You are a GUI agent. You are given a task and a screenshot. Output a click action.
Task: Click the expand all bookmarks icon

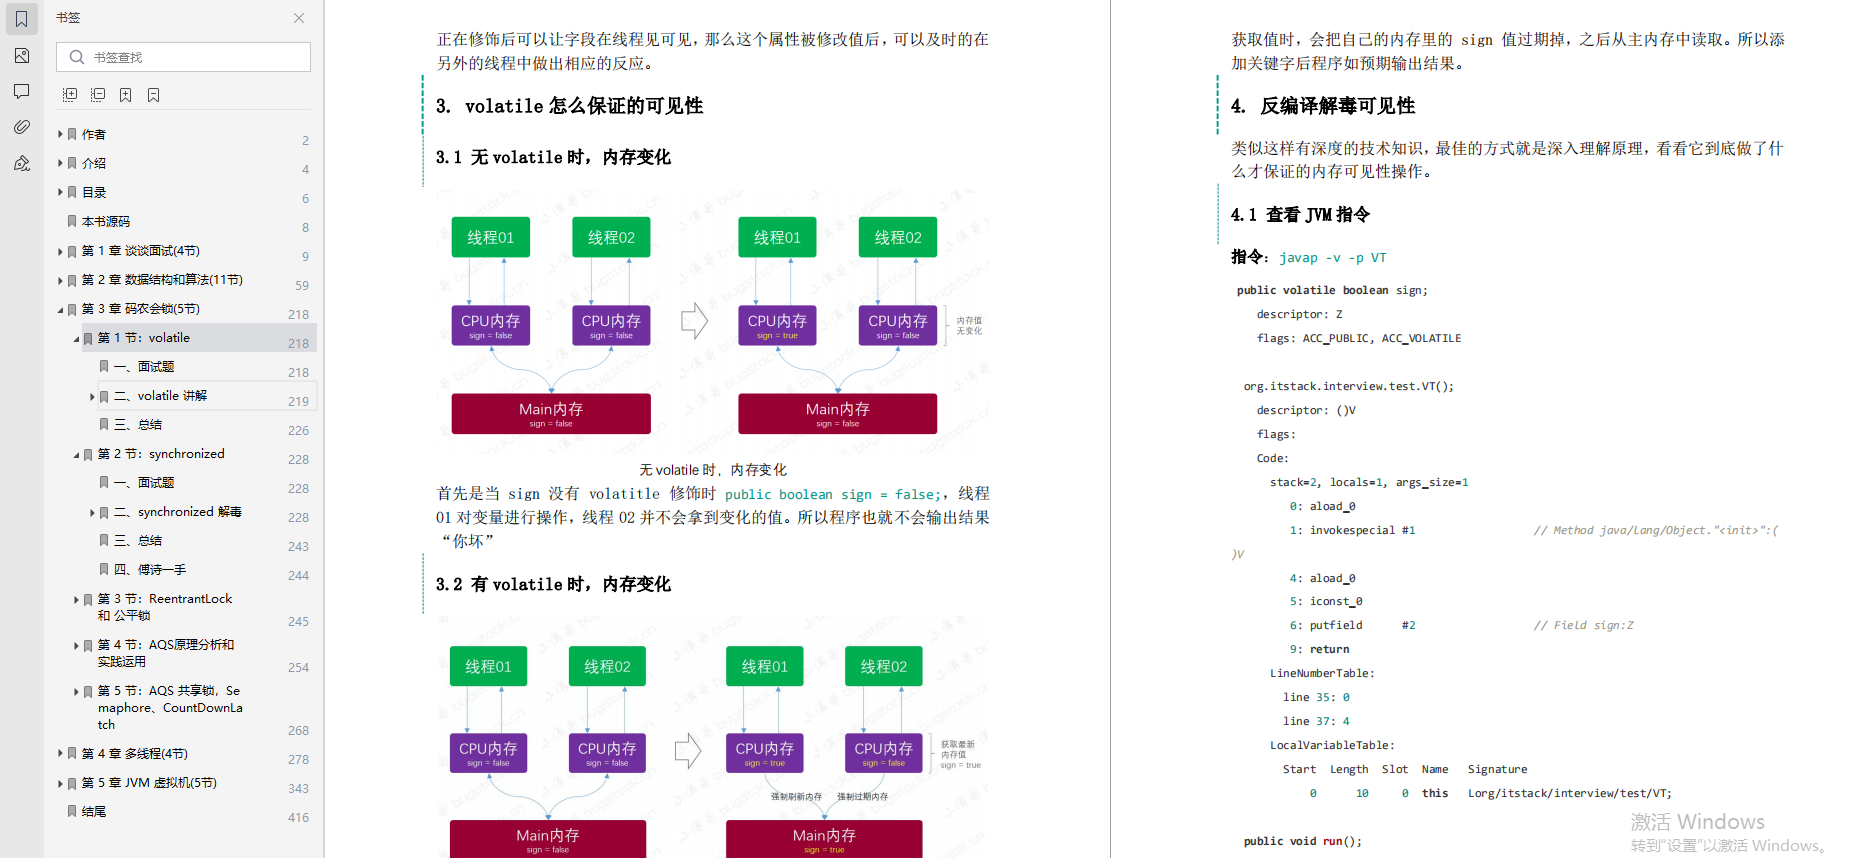coord(70,95)
